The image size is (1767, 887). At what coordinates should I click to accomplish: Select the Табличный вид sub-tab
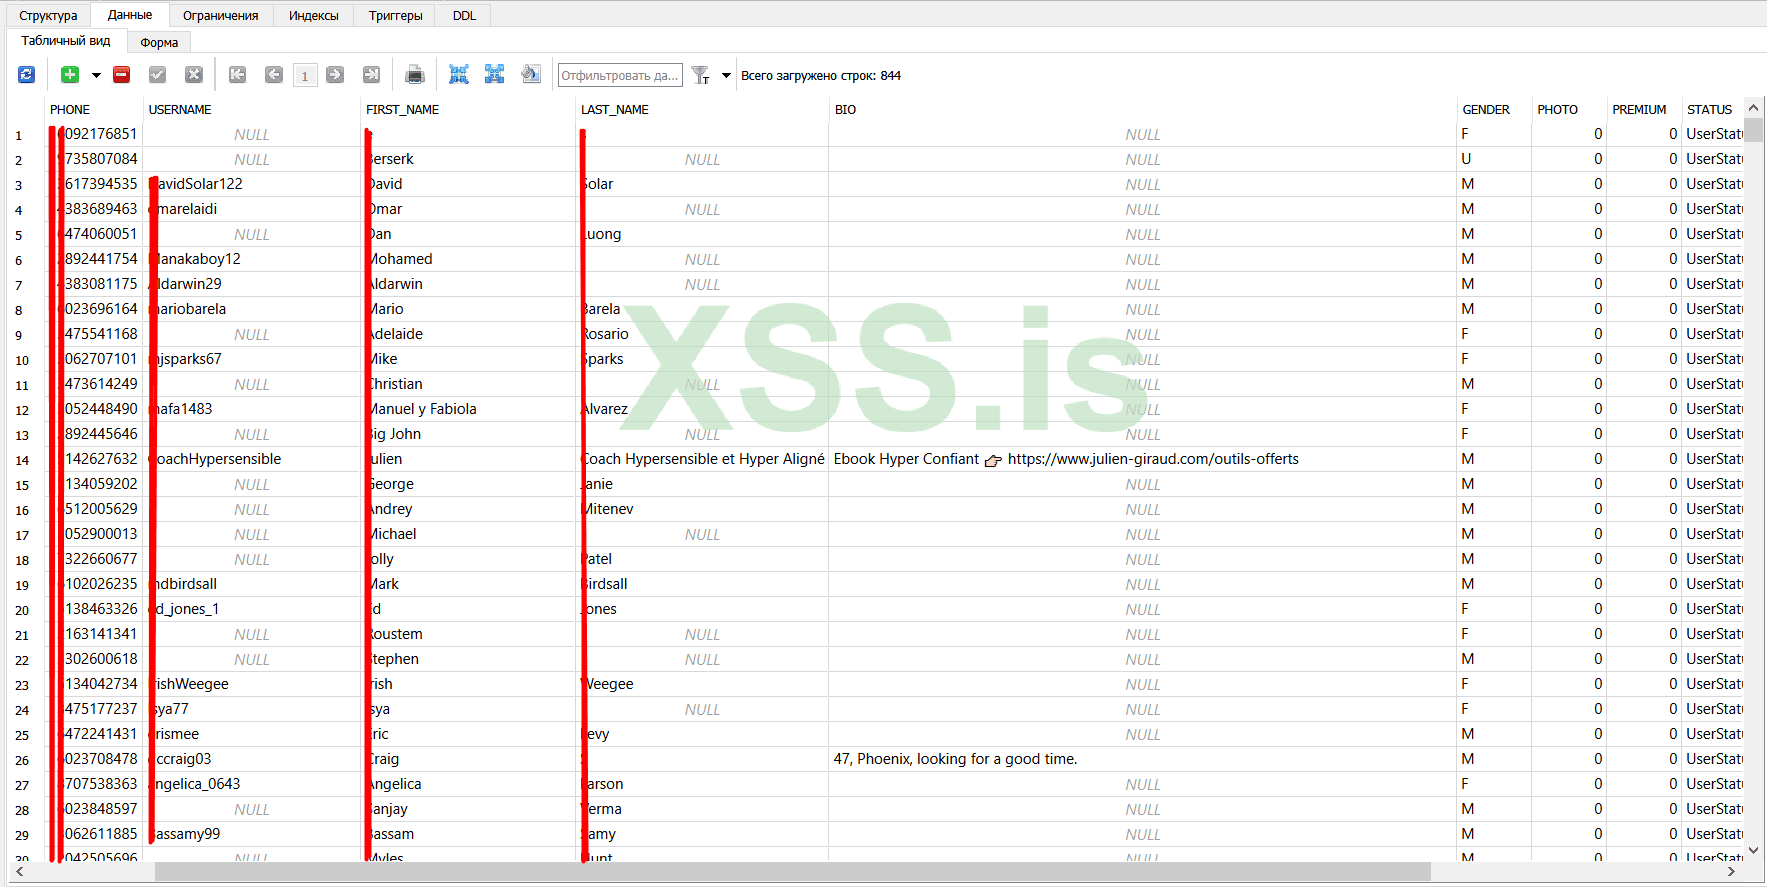[66, 41]
